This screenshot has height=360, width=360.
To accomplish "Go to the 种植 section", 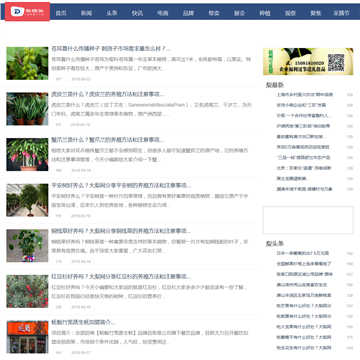I will coord(265,13).
